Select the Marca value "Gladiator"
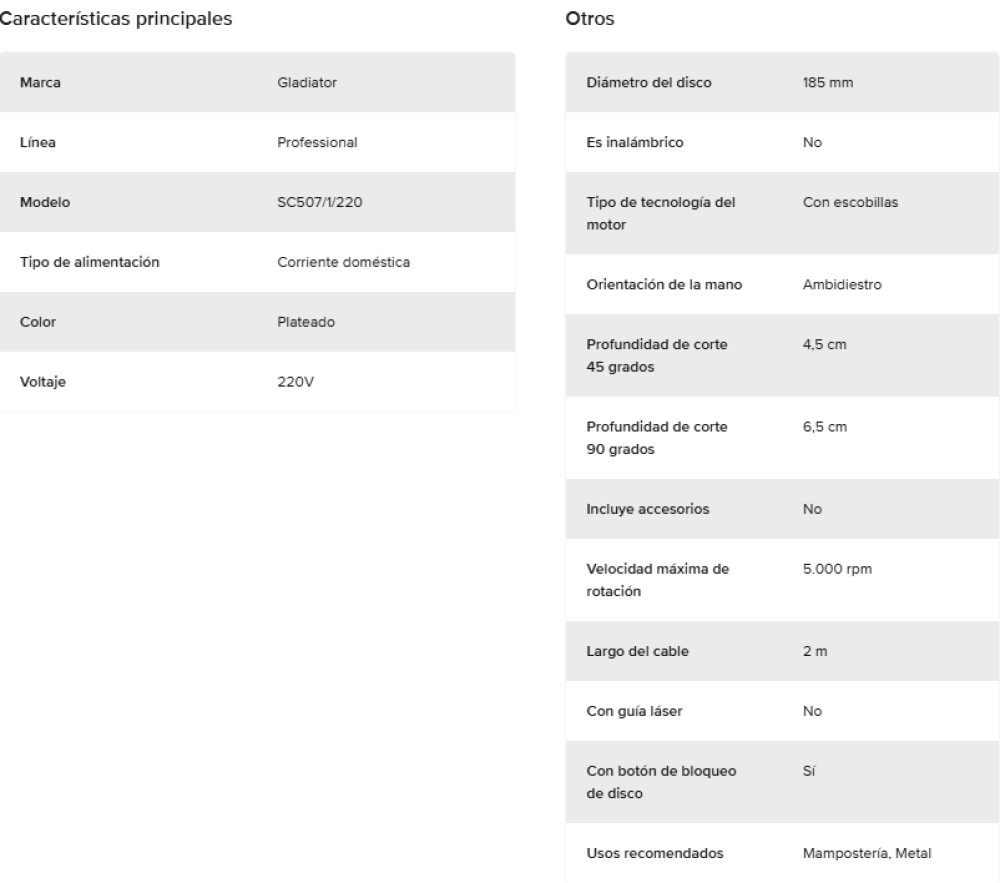1000x883 pixels. pos(307,82)
